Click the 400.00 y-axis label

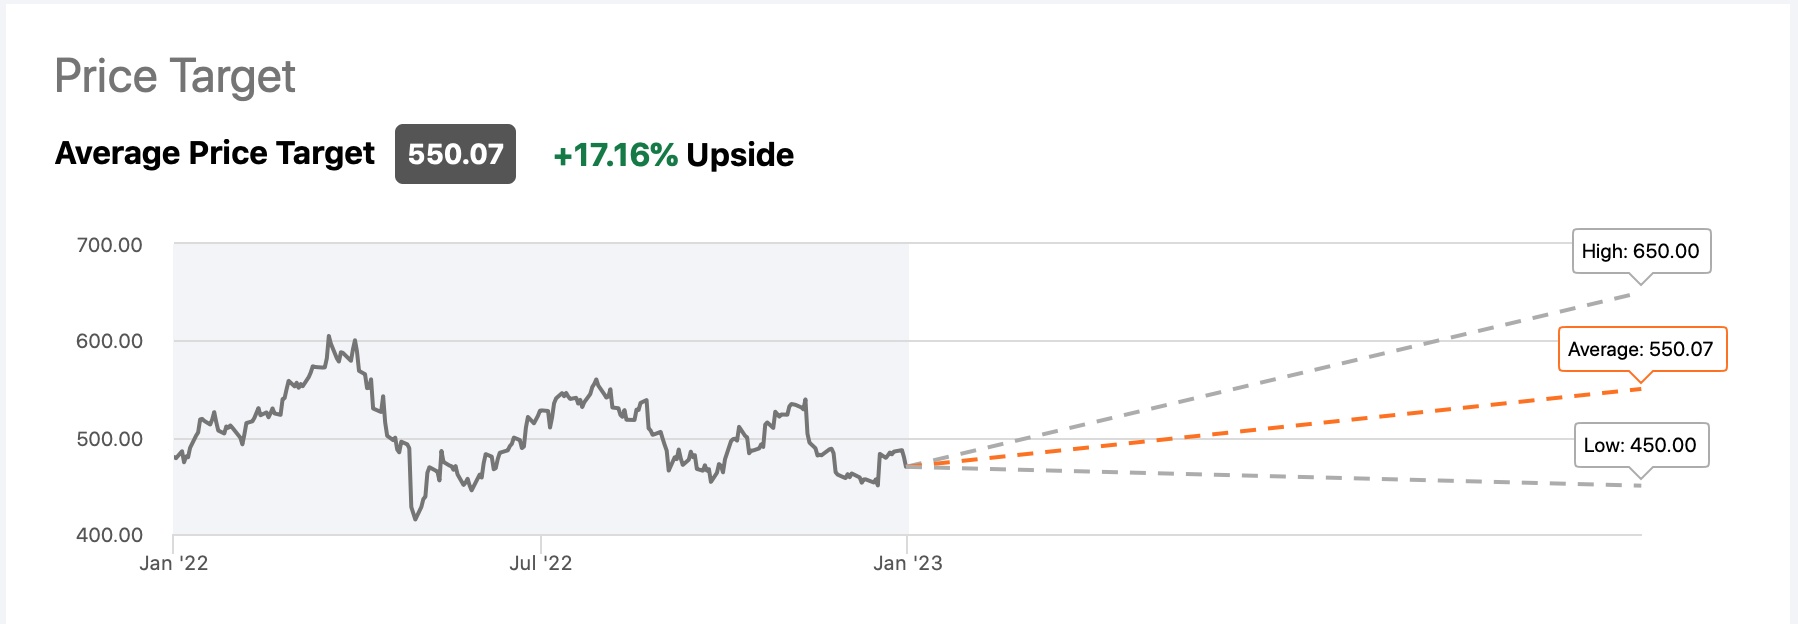[110, 535]
